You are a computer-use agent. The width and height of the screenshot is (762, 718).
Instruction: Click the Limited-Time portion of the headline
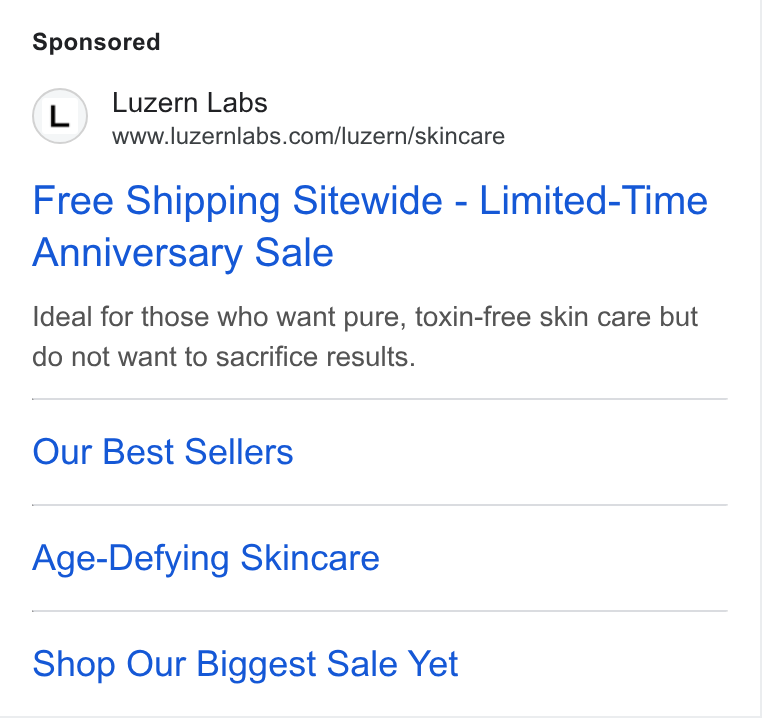(593, 200)
